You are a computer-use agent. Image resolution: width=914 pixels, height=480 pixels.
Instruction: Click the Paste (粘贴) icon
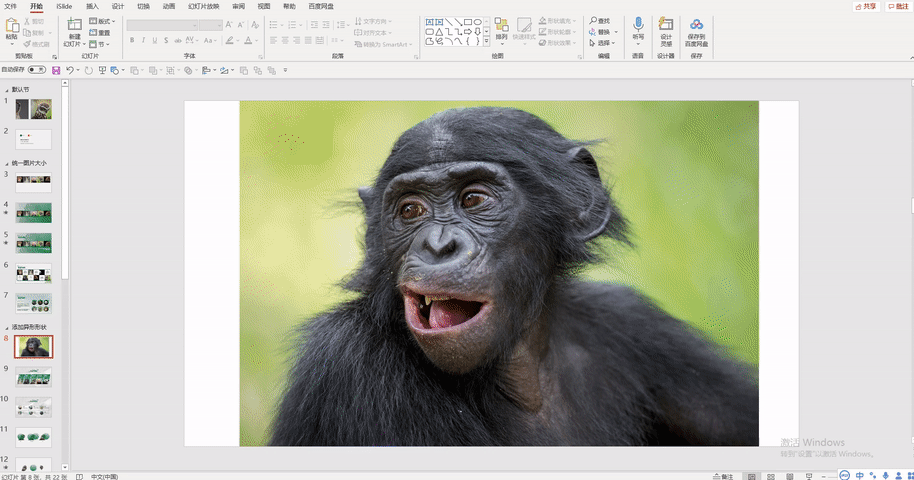(12, 26)
